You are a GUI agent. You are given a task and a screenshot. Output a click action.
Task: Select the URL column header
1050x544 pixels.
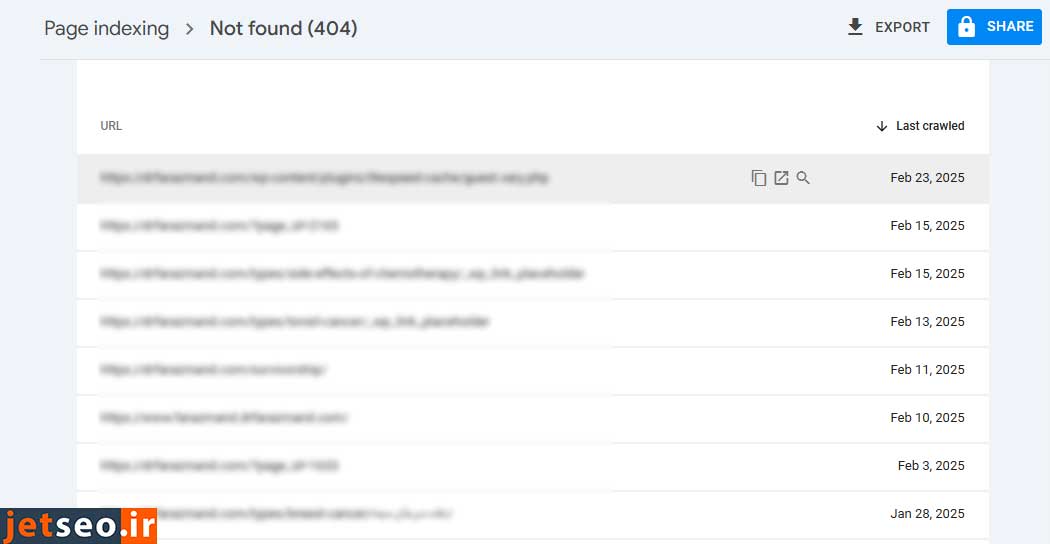click(111, 126)
